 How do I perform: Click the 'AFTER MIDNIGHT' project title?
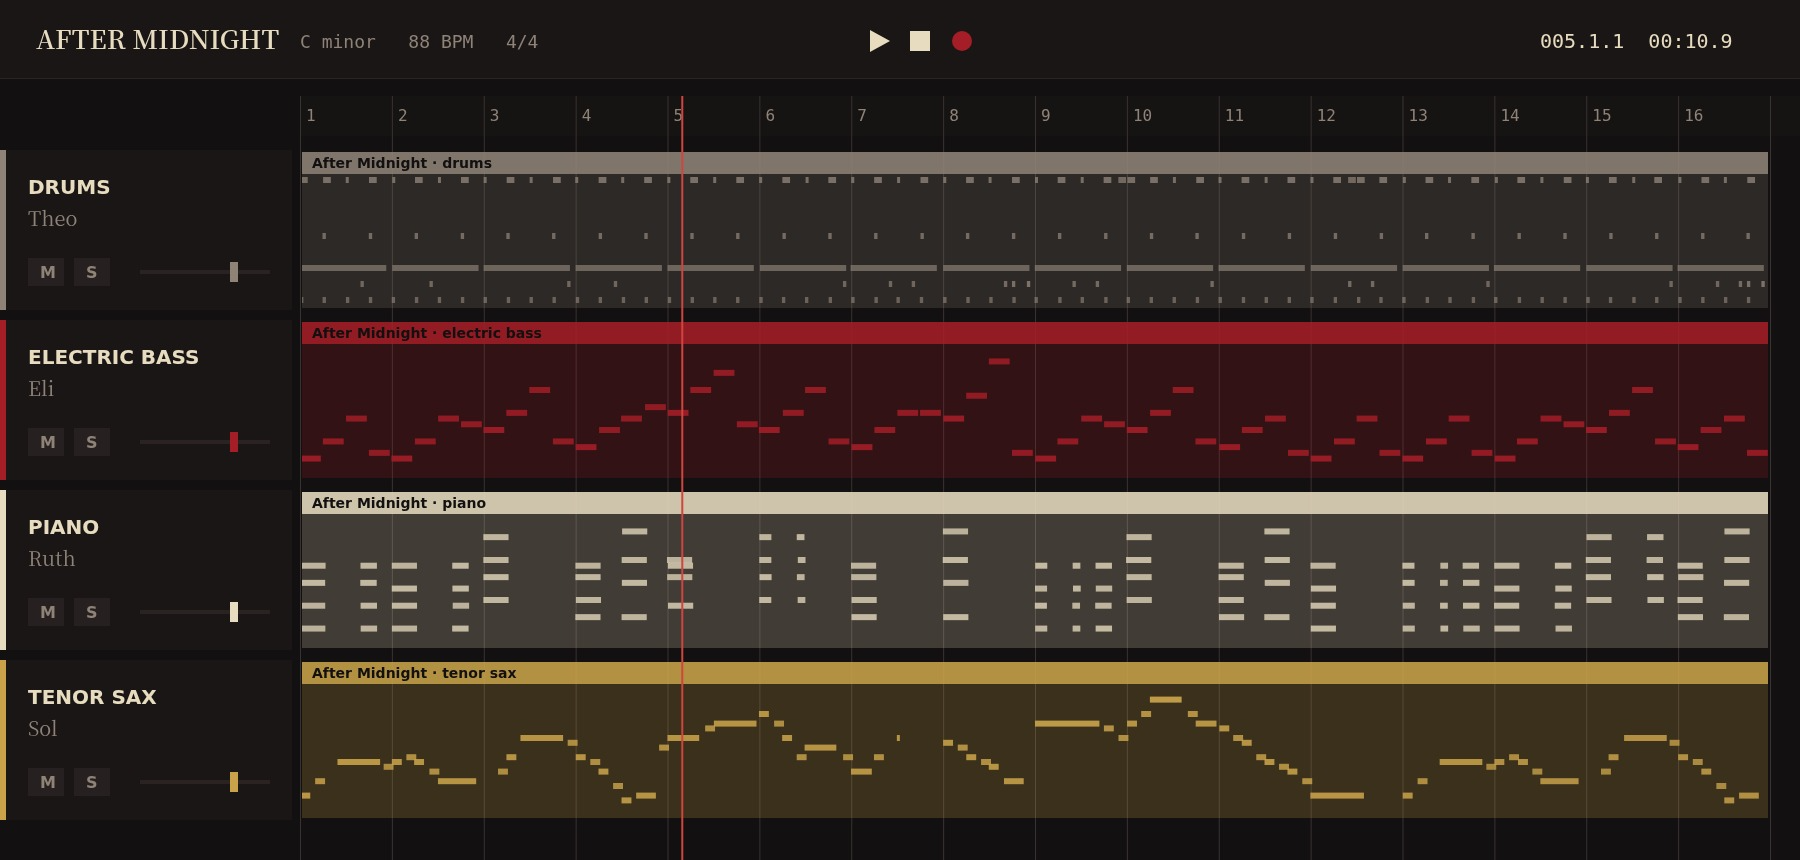158,40
